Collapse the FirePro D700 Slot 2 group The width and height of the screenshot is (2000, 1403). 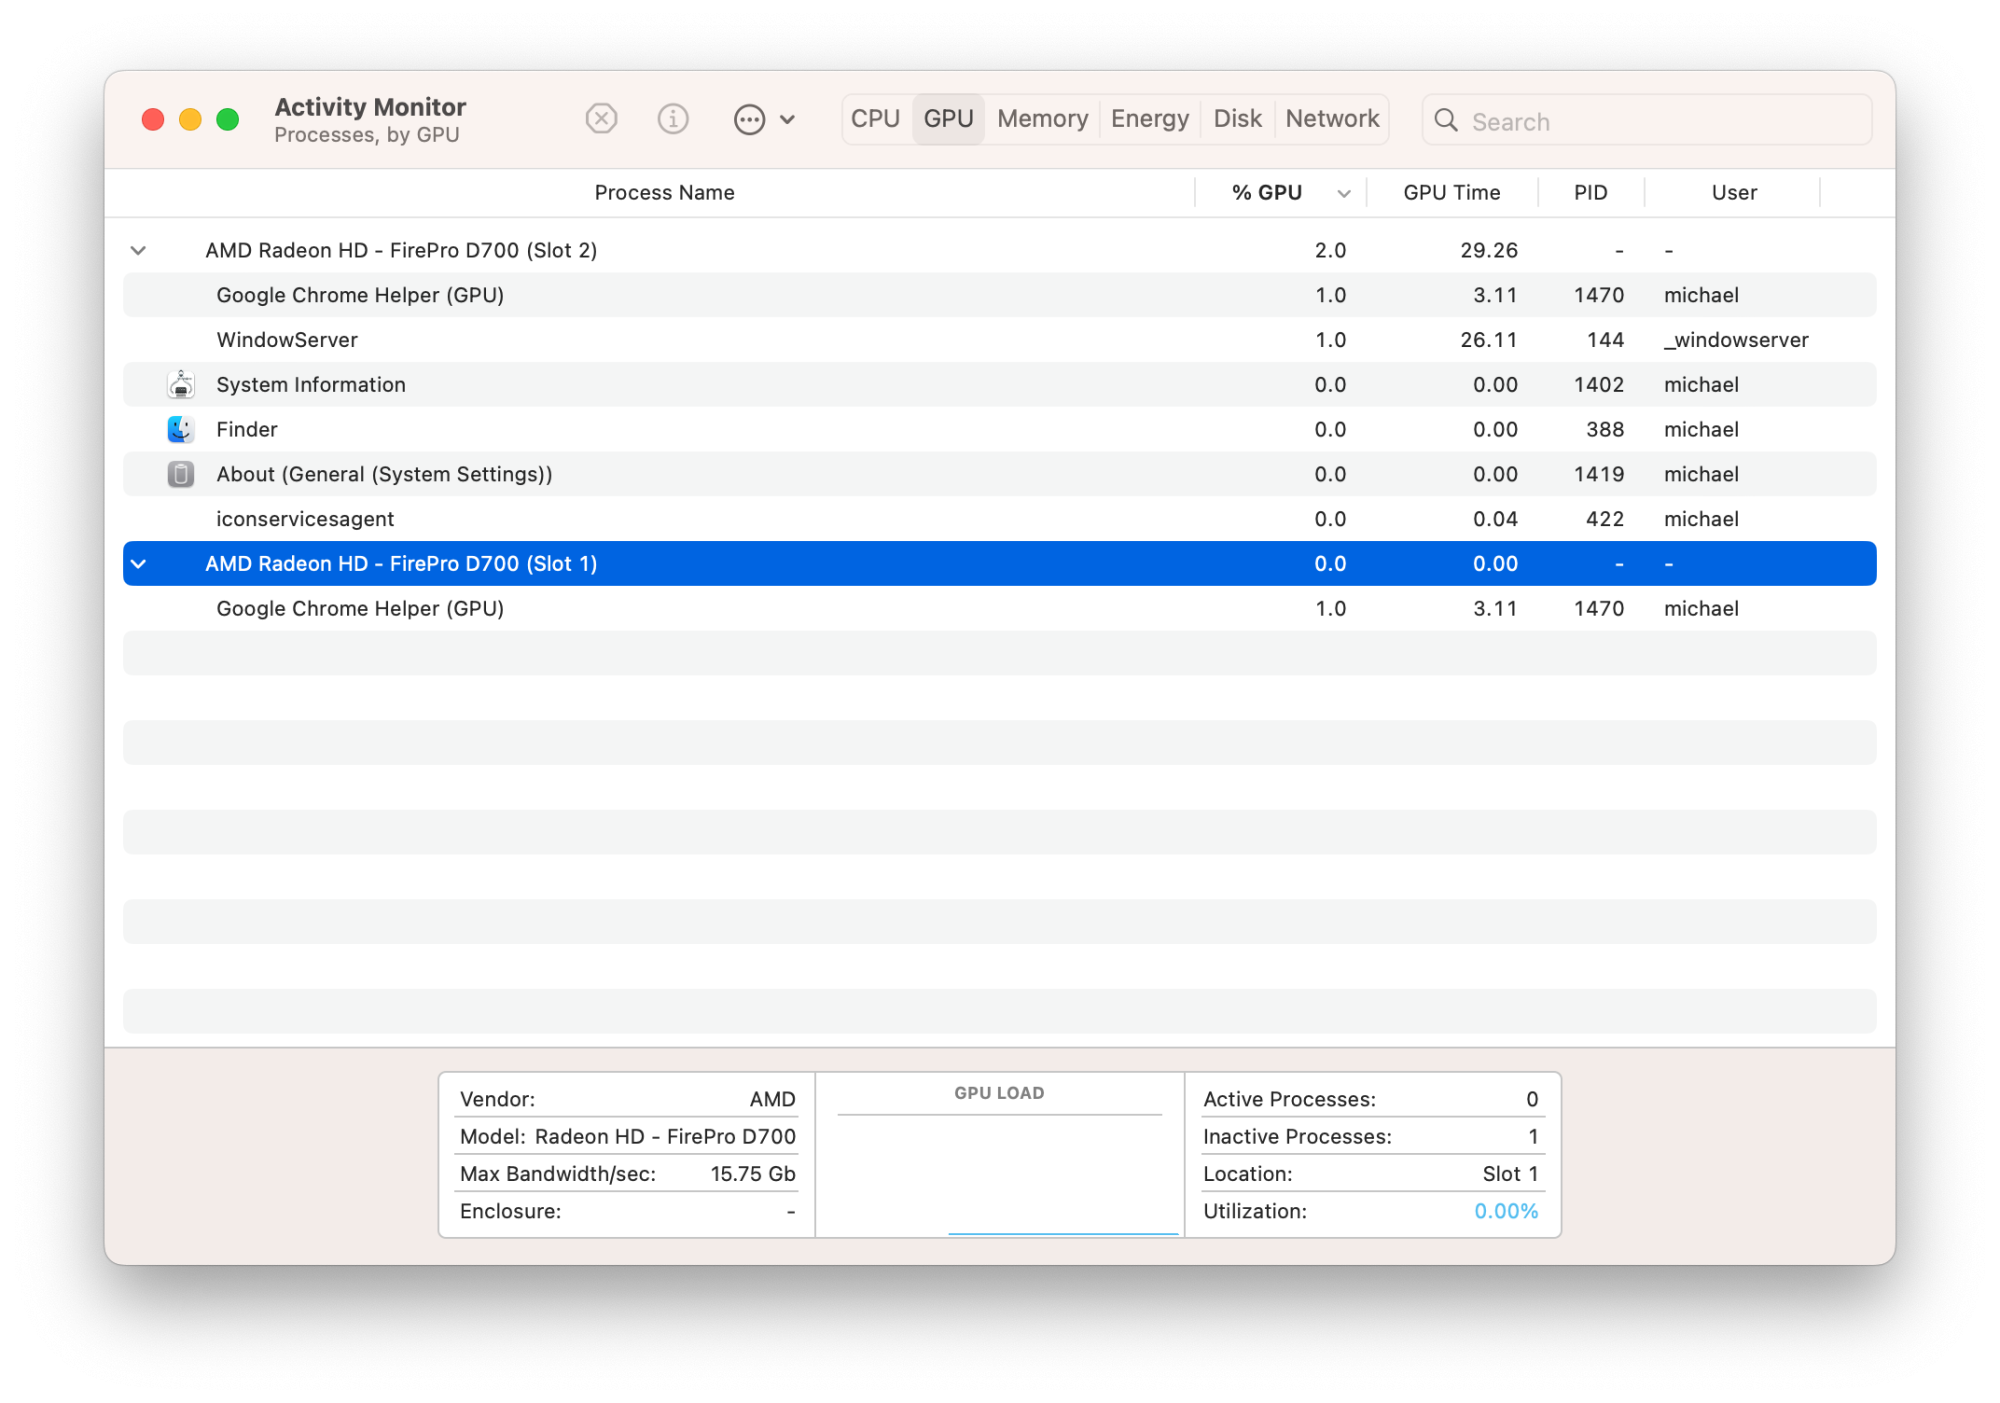coord(139,250)
